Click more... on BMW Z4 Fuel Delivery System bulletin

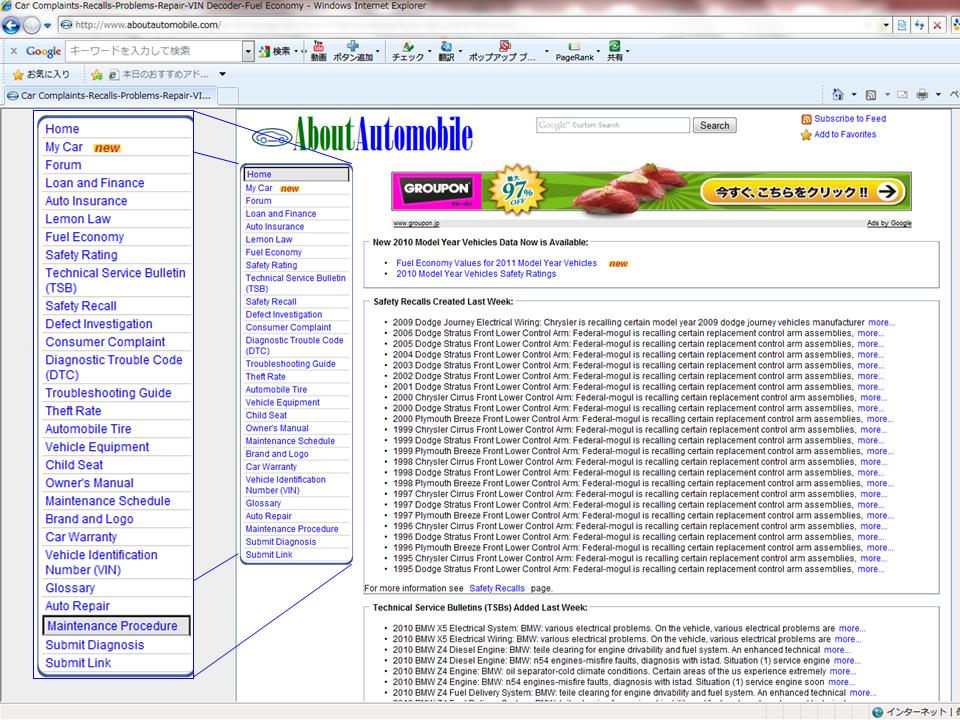[x=863, y=693]
